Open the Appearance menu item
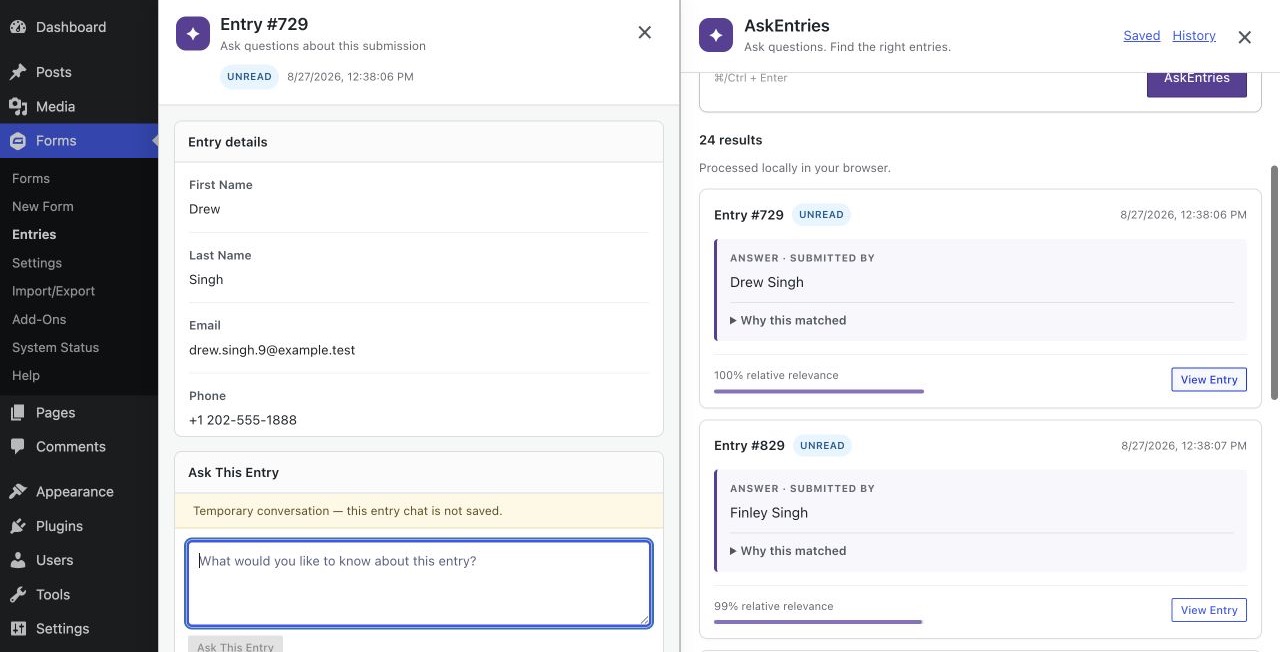The width and height of the screenshot is (1280, 652). (x=79, y=491)
